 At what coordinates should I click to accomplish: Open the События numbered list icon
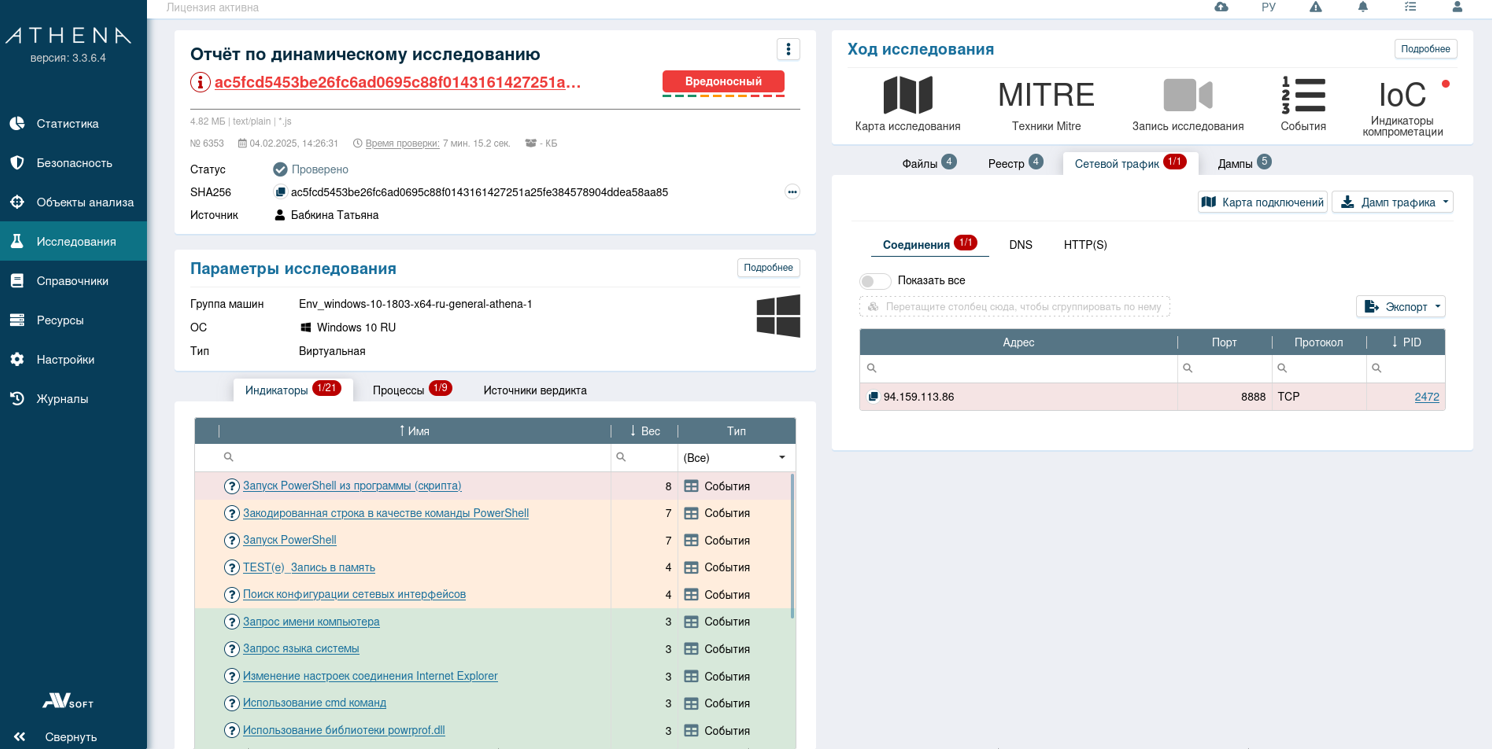coord(1303,97)
